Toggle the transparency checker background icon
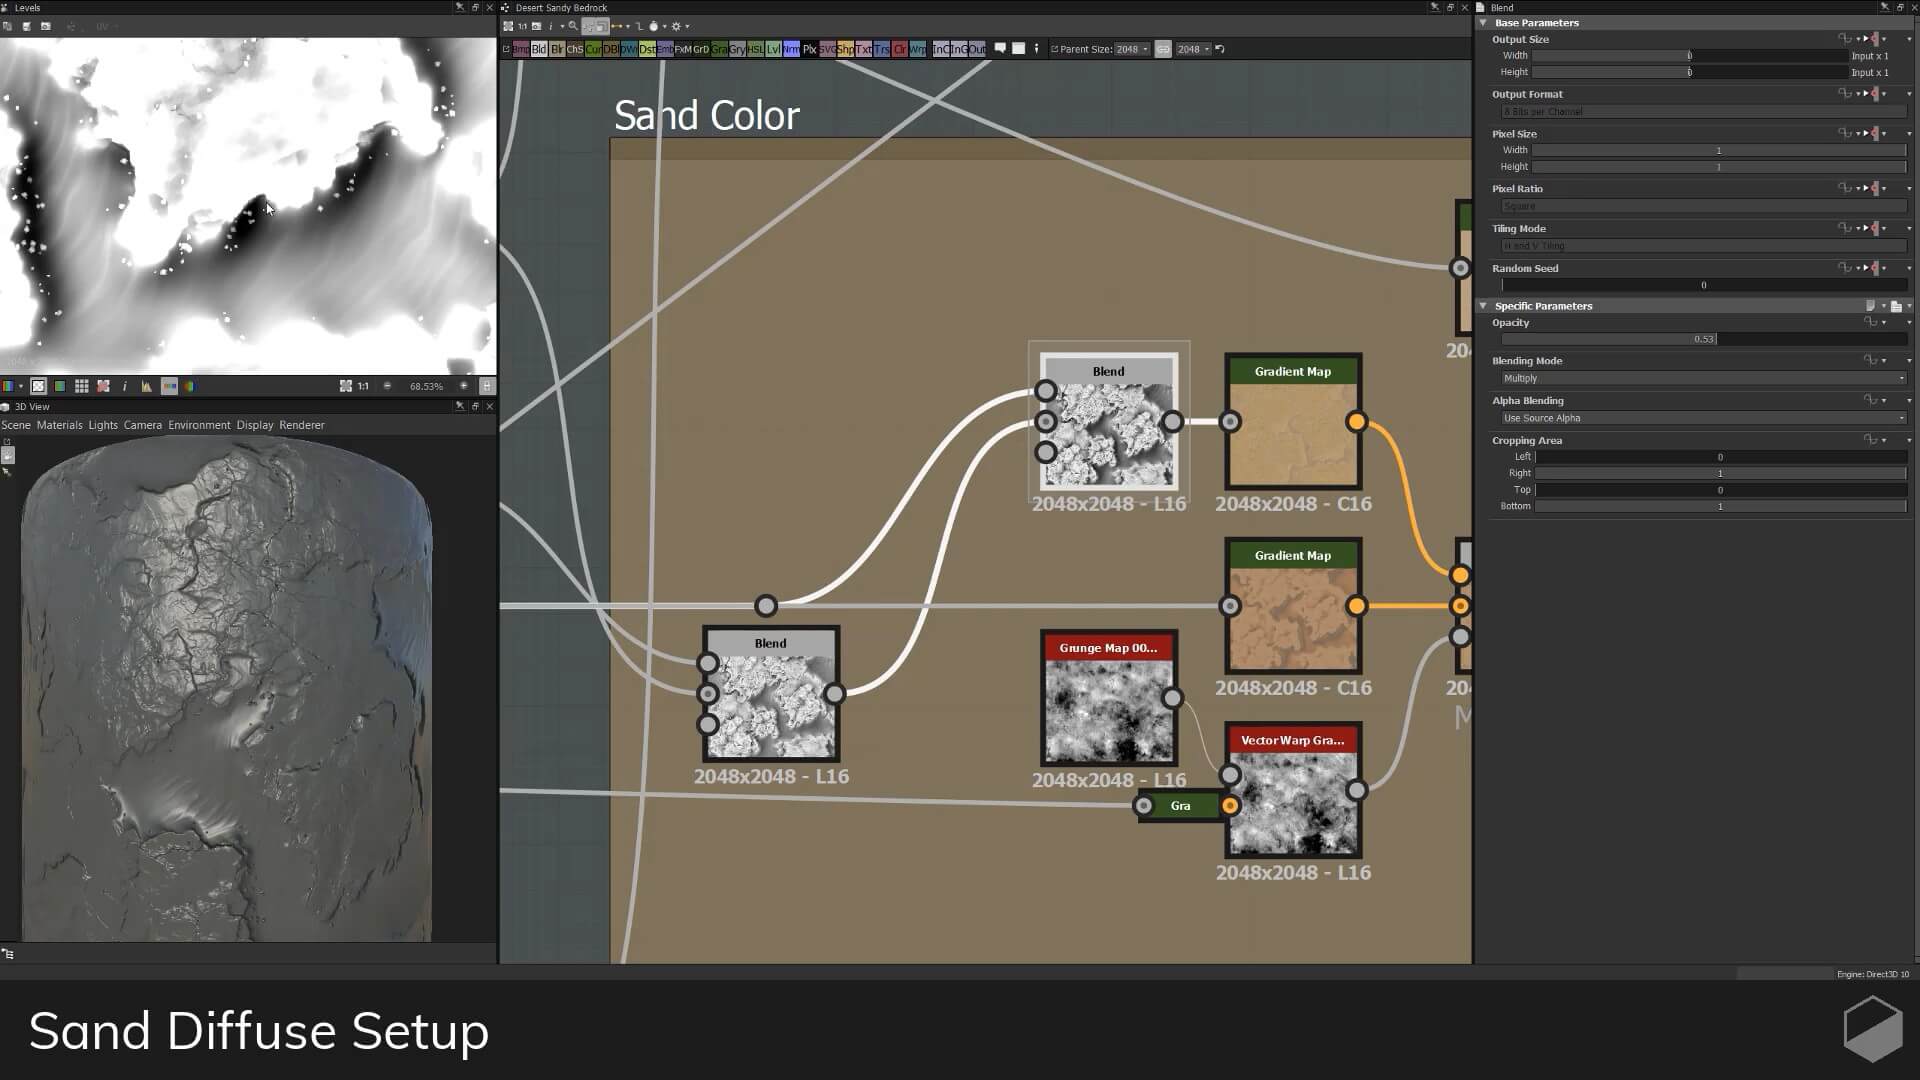 point(38,386)
